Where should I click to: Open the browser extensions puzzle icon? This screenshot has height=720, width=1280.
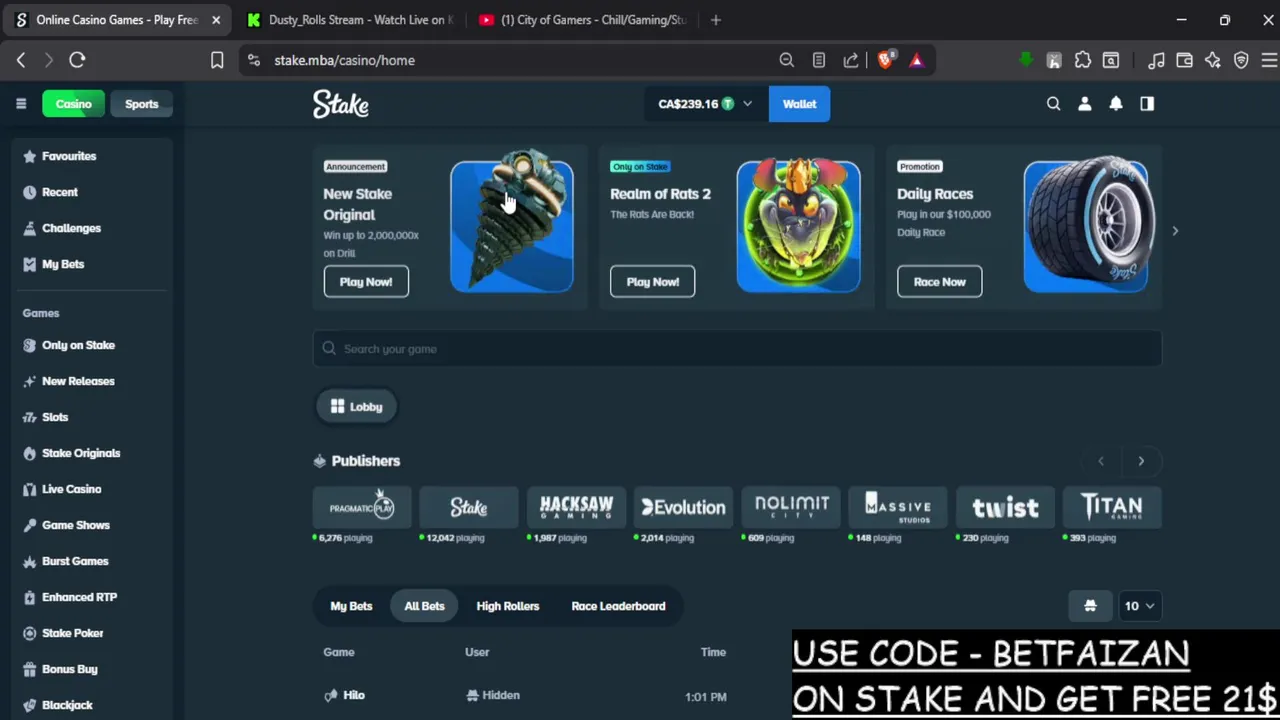coord(1083,60)
